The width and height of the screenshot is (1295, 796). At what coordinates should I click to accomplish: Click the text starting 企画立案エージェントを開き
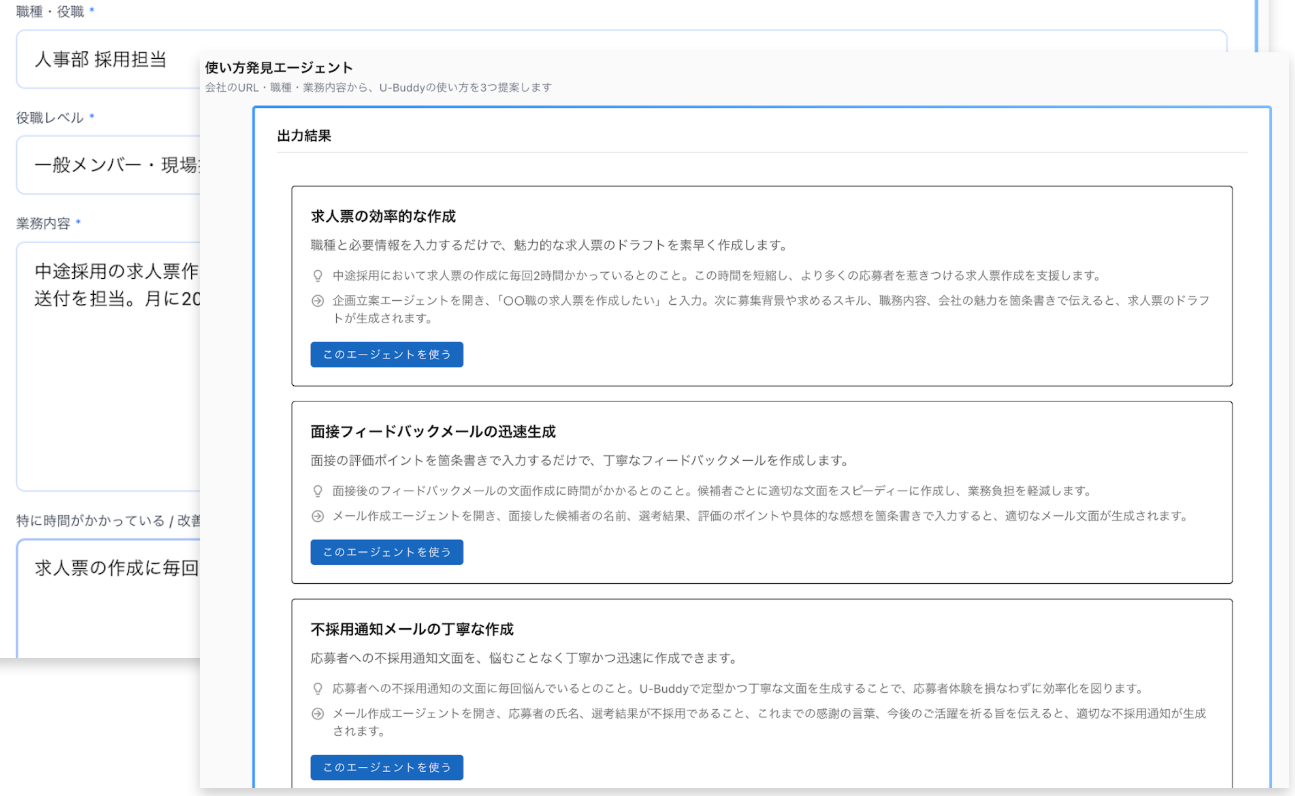point(771,309)
